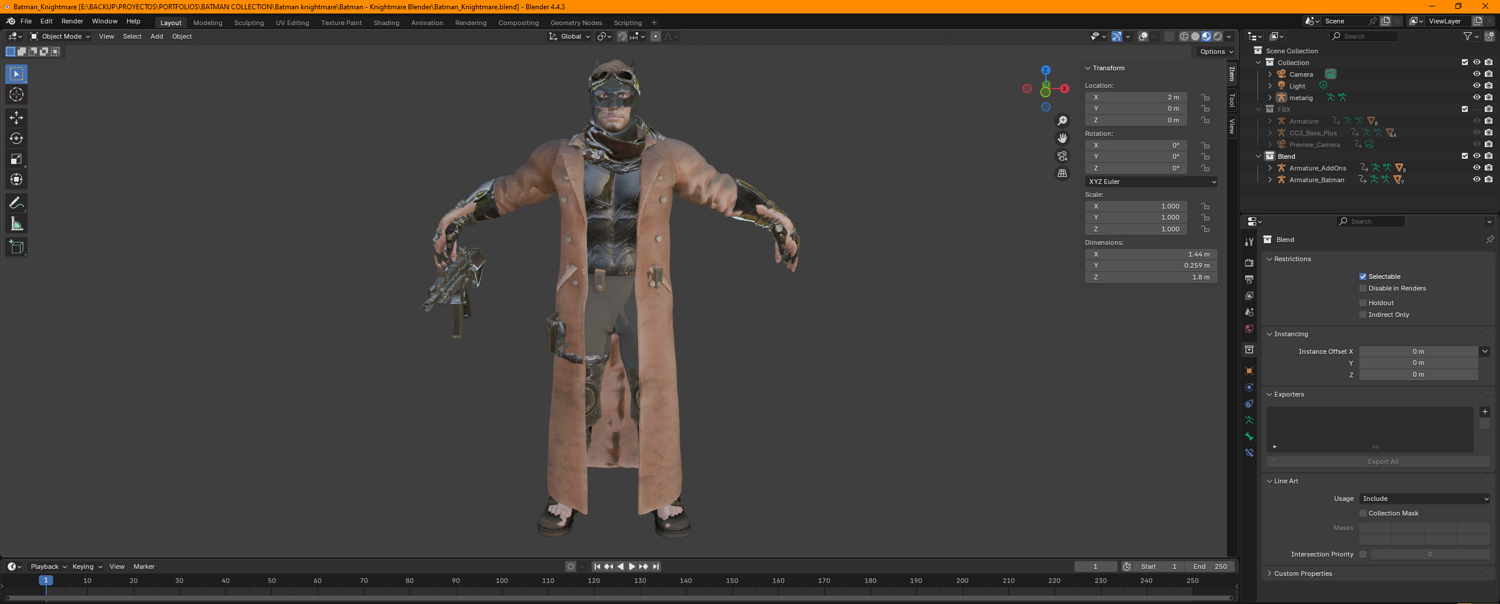
Task: Activate the Measure ruler tool
Action: point(16,224)
